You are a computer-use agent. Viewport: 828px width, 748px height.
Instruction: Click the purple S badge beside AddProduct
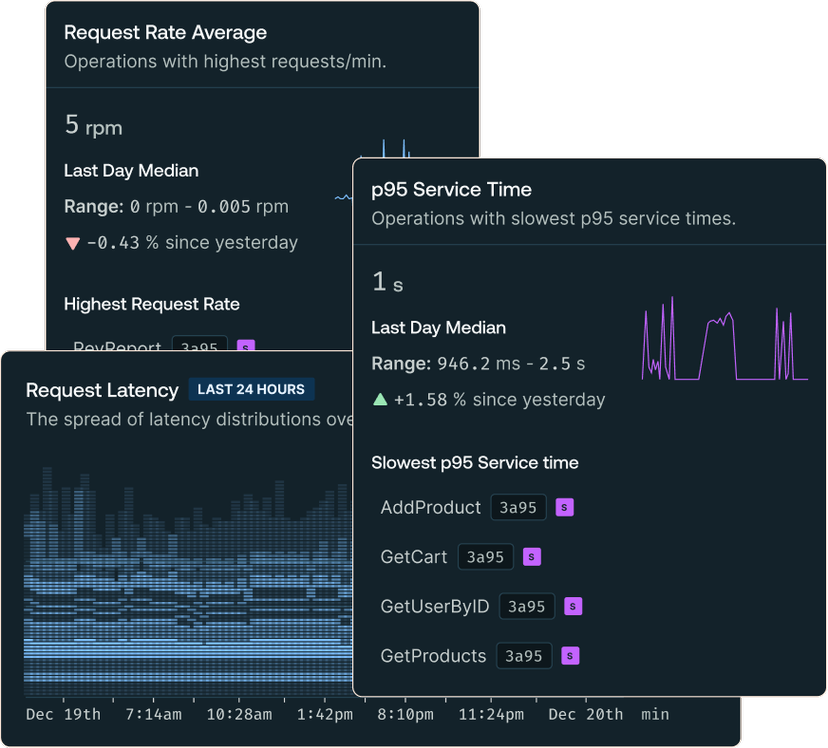[x=564, y=507]
